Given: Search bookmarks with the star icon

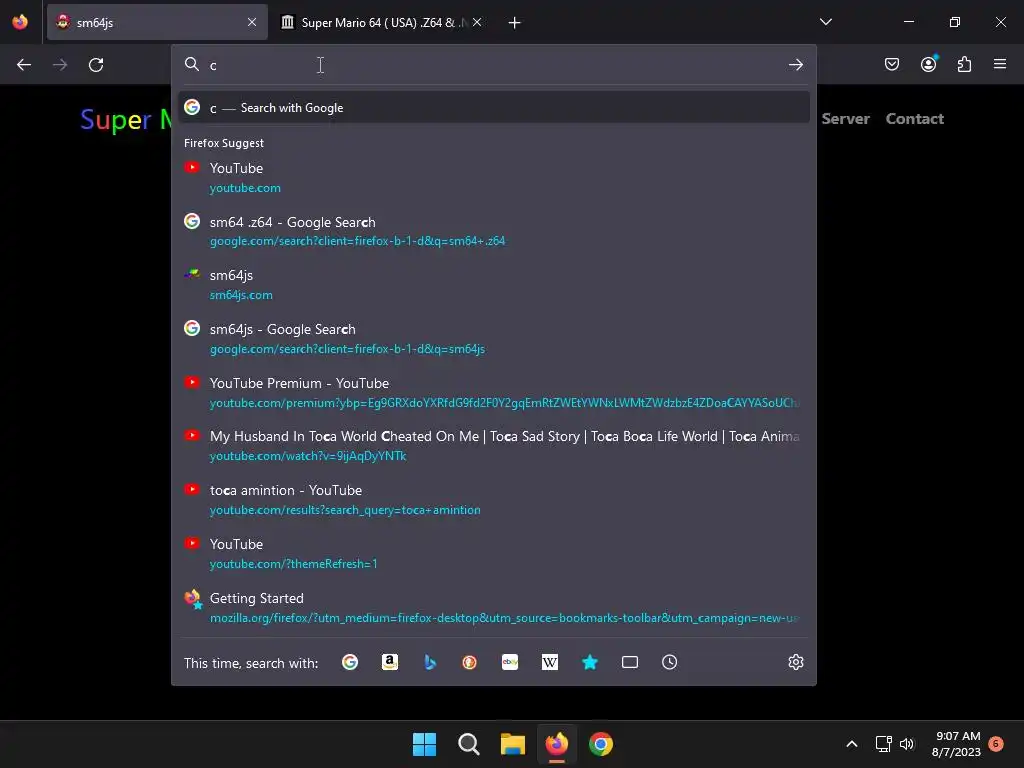Looking at the screenshot, I should tap(590, 662).
